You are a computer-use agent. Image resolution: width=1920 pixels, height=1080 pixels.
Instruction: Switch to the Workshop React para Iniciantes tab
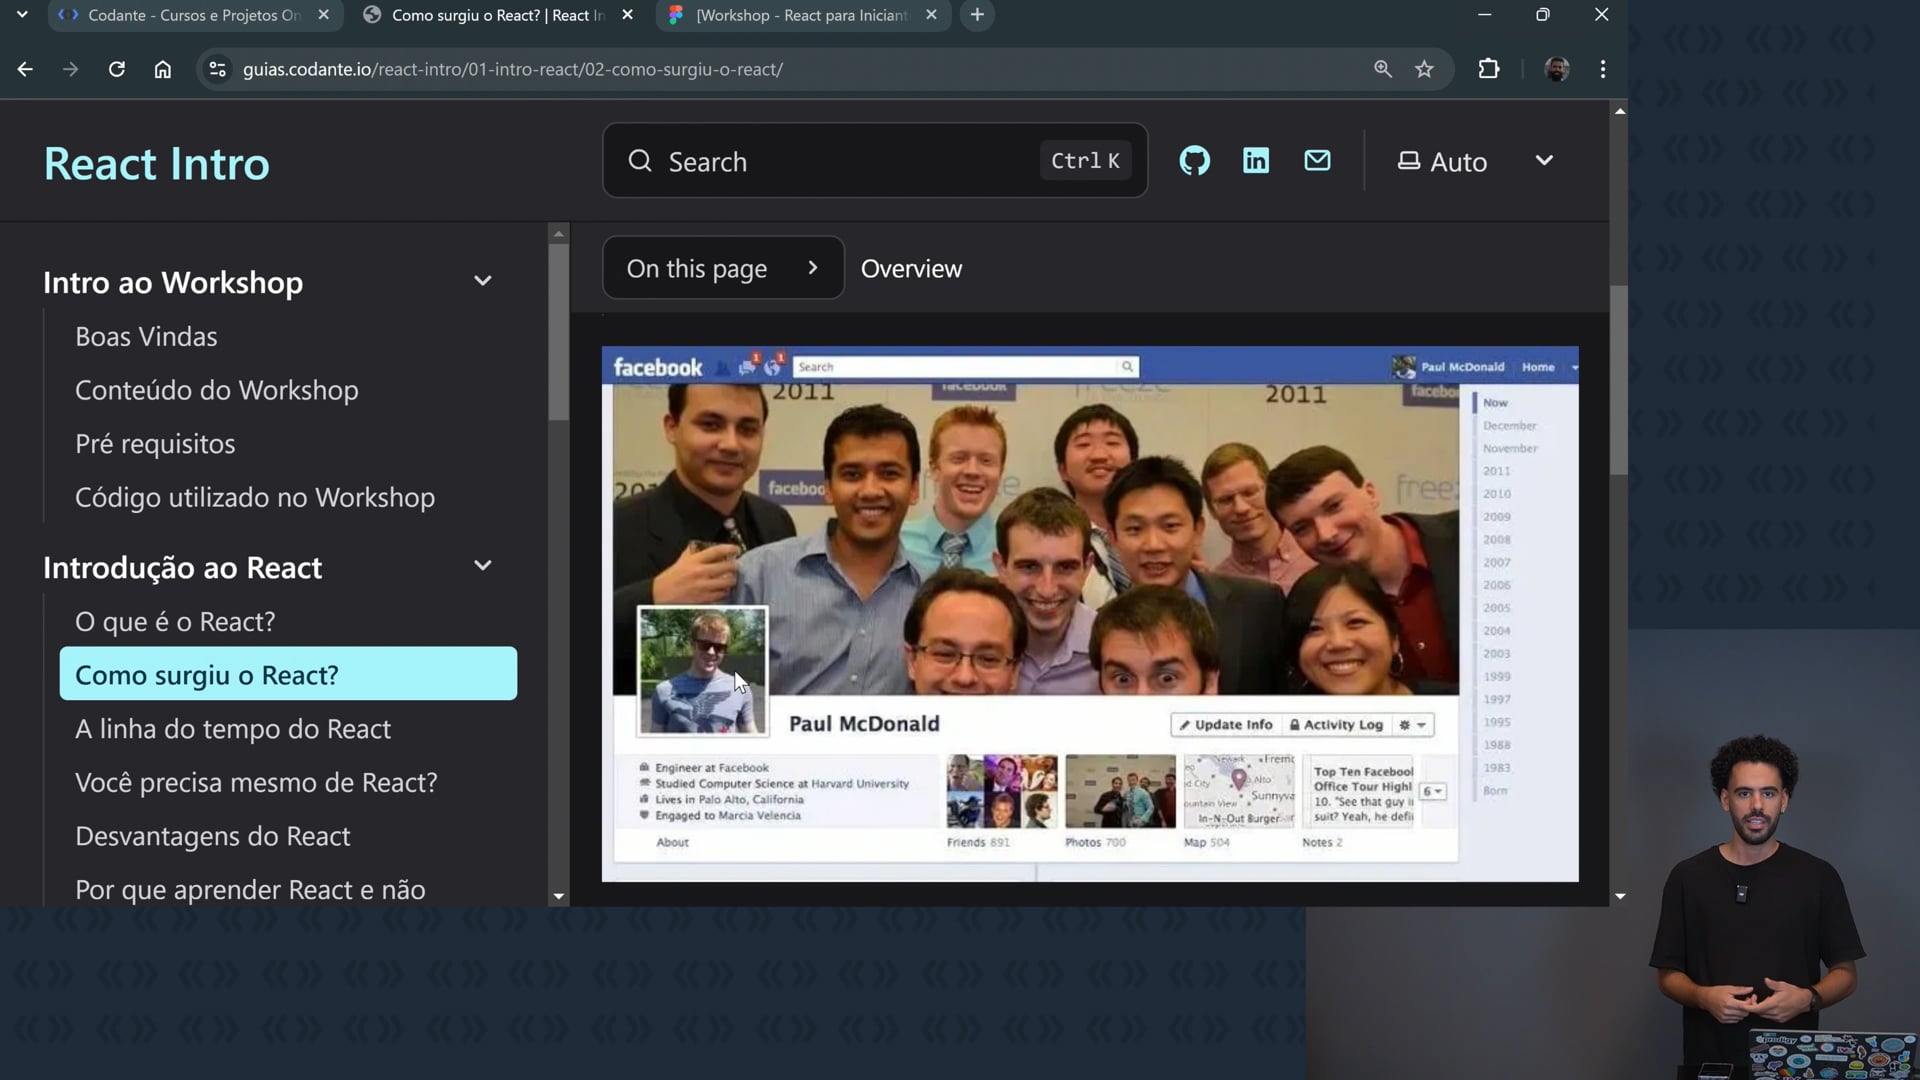tap(800, 15)
